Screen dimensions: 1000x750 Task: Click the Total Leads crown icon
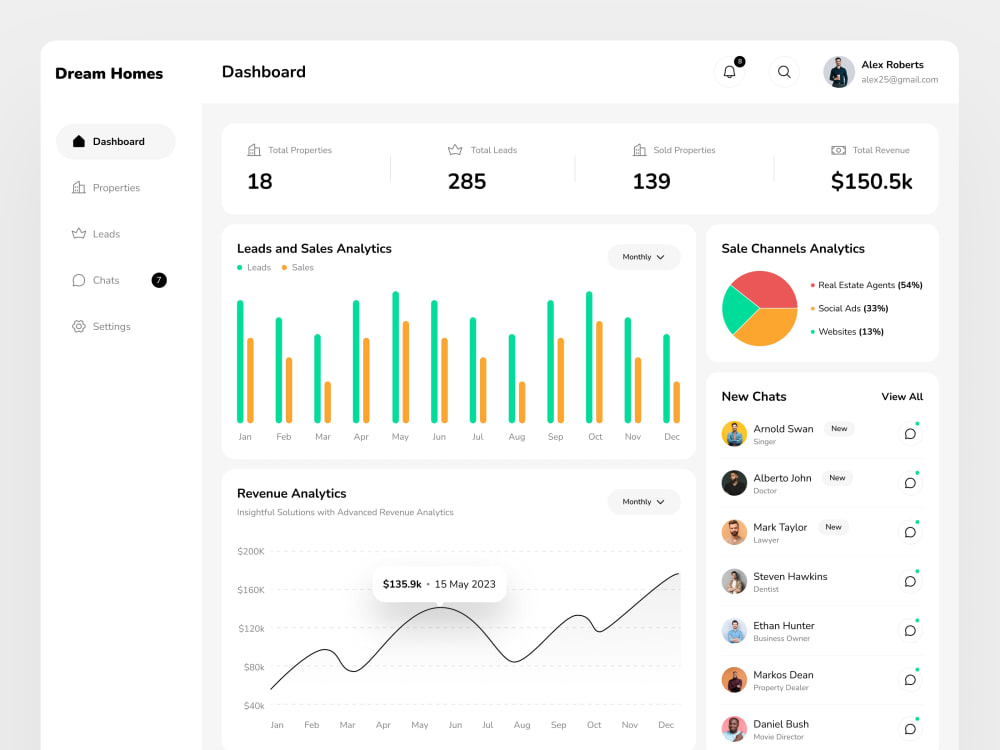[x=455, y=150]
